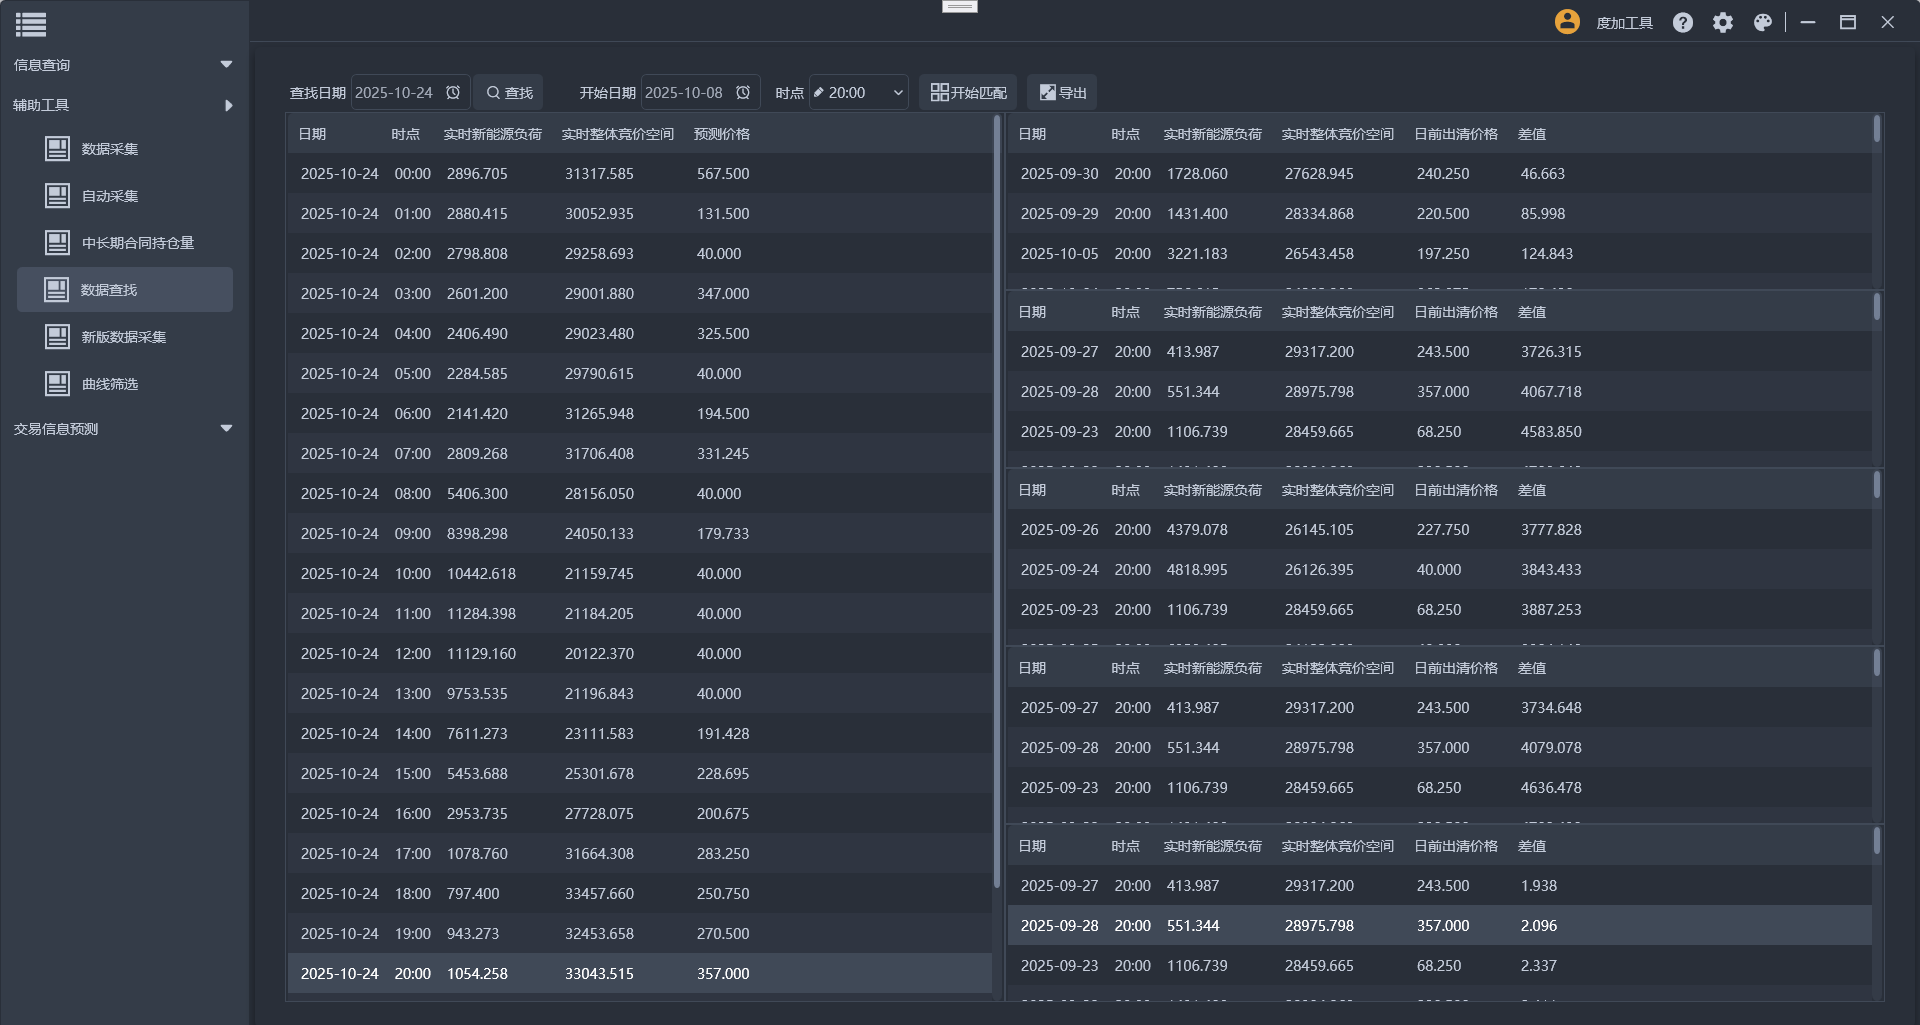Open the settings gear icon
Screen dimensions: 1920x1025
pos(1722,23)
